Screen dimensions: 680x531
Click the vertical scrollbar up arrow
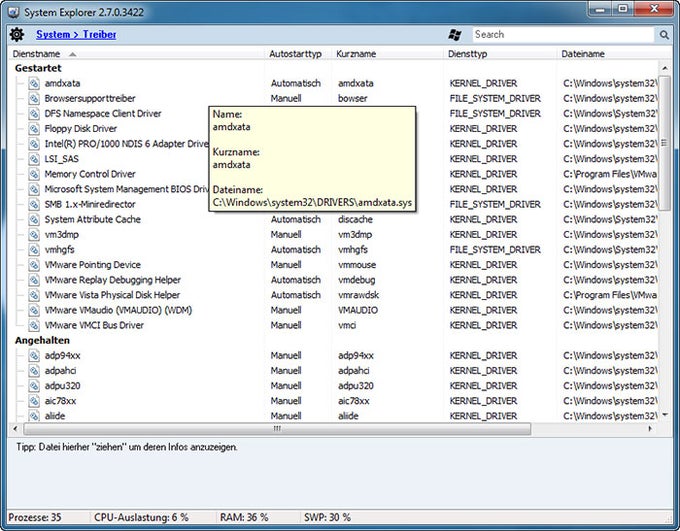point(665,68)
